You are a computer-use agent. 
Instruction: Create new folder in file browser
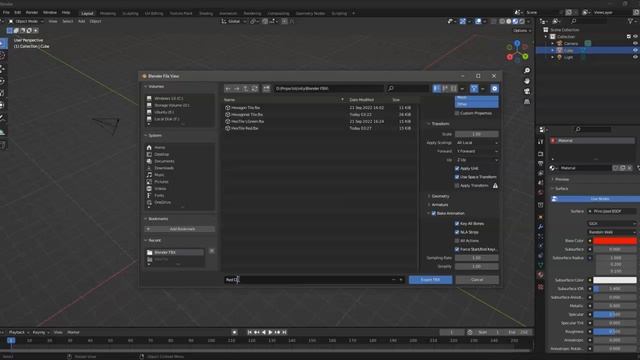click(266, 89)
